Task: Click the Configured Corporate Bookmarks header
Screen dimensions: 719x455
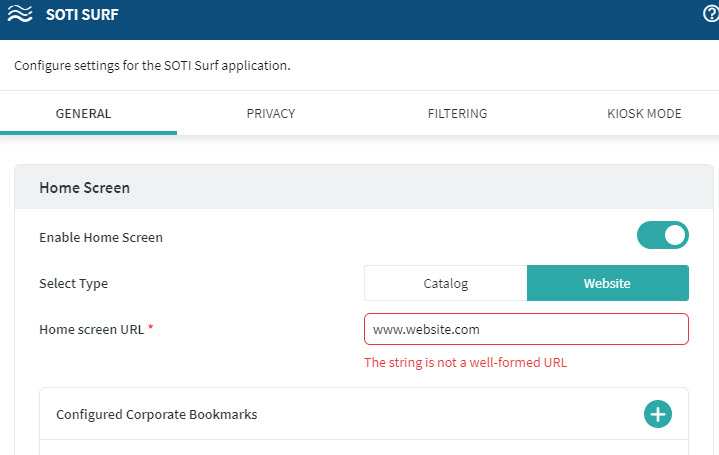Action: coord(156,414)
